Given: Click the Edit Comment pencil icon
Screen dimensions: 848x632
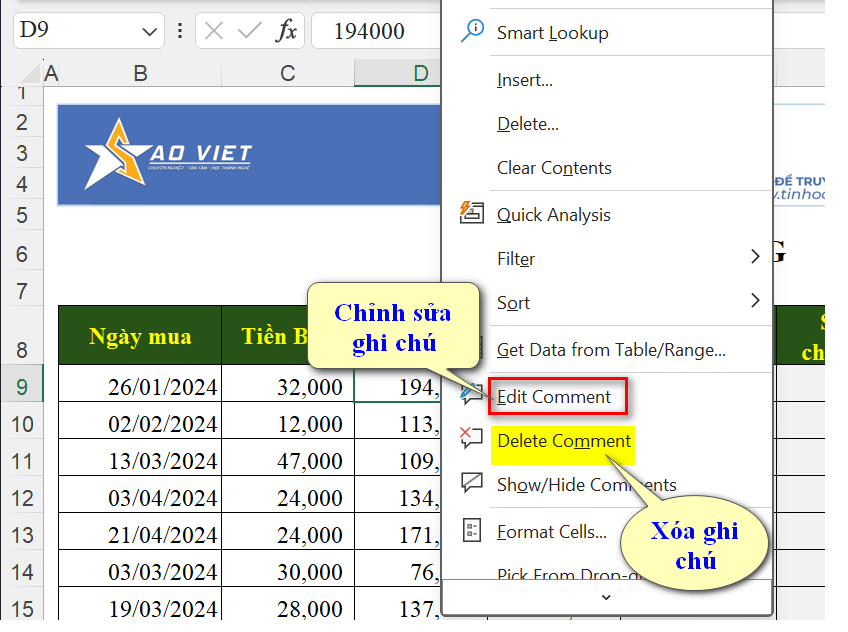Looking at the screenshot, I should [470, 396].
